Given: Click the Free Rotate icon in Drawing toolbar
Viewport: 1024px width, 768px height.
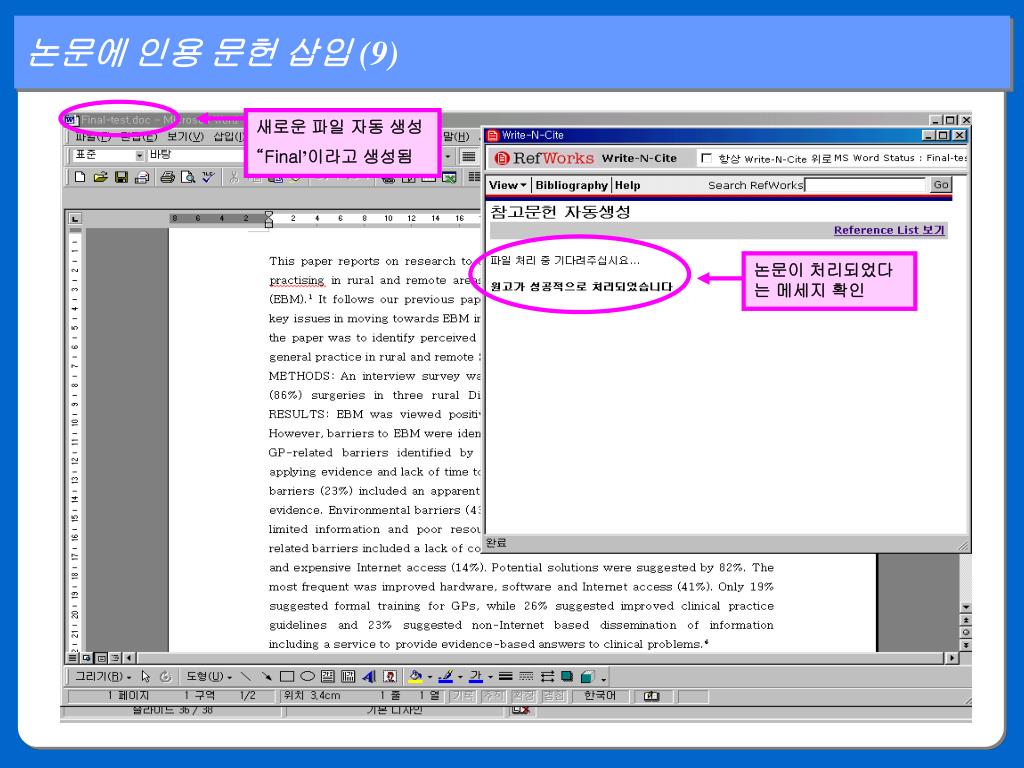Looking at the screenshot, I should coord(166,677).
